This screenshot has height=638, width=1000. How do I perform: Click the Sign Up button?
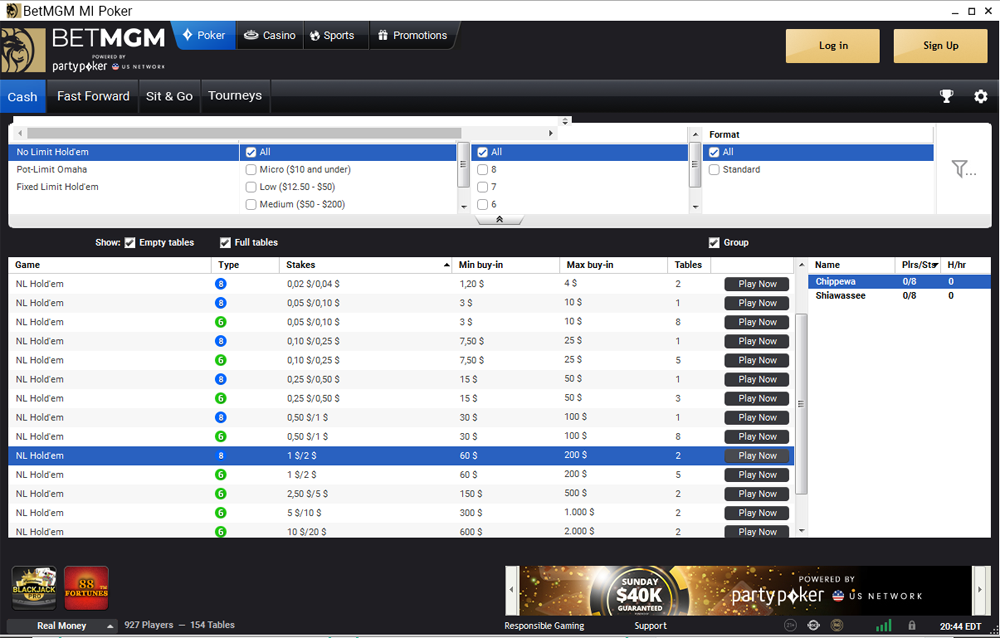pyautogui.click(x=941, y=46)
